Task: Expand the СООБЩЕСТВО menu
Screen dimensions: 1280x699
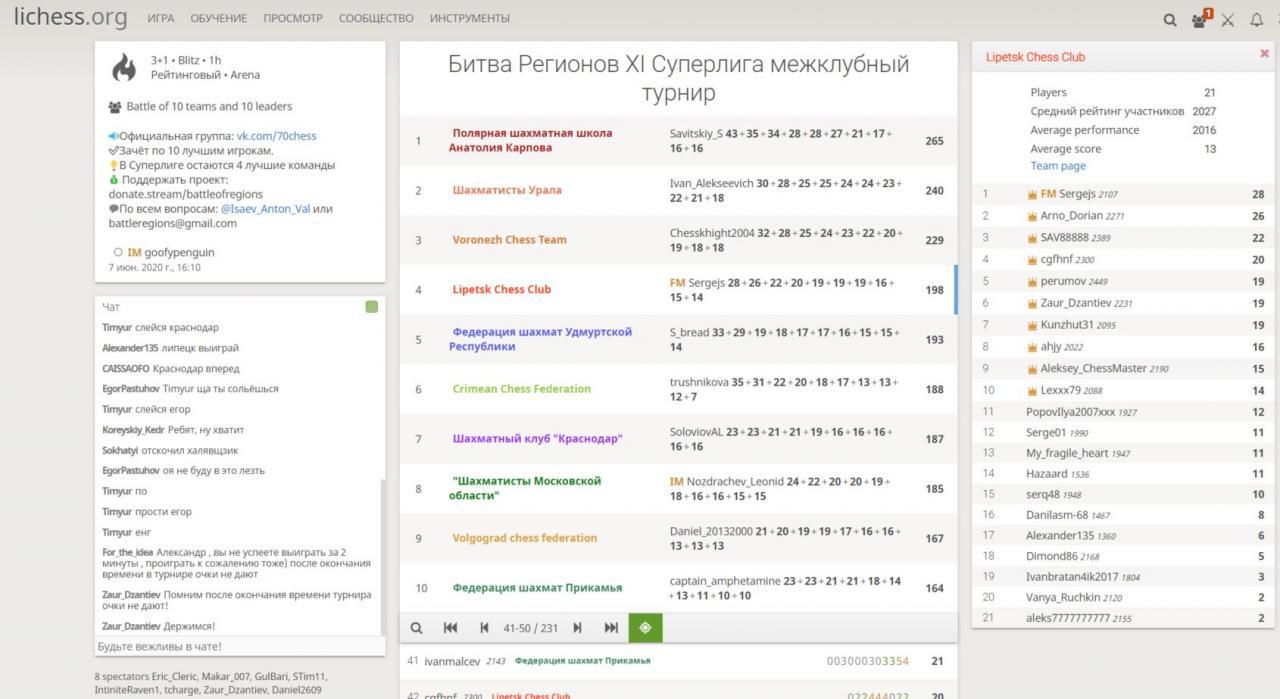Action: pyautogui.click(x=375, y=18)
